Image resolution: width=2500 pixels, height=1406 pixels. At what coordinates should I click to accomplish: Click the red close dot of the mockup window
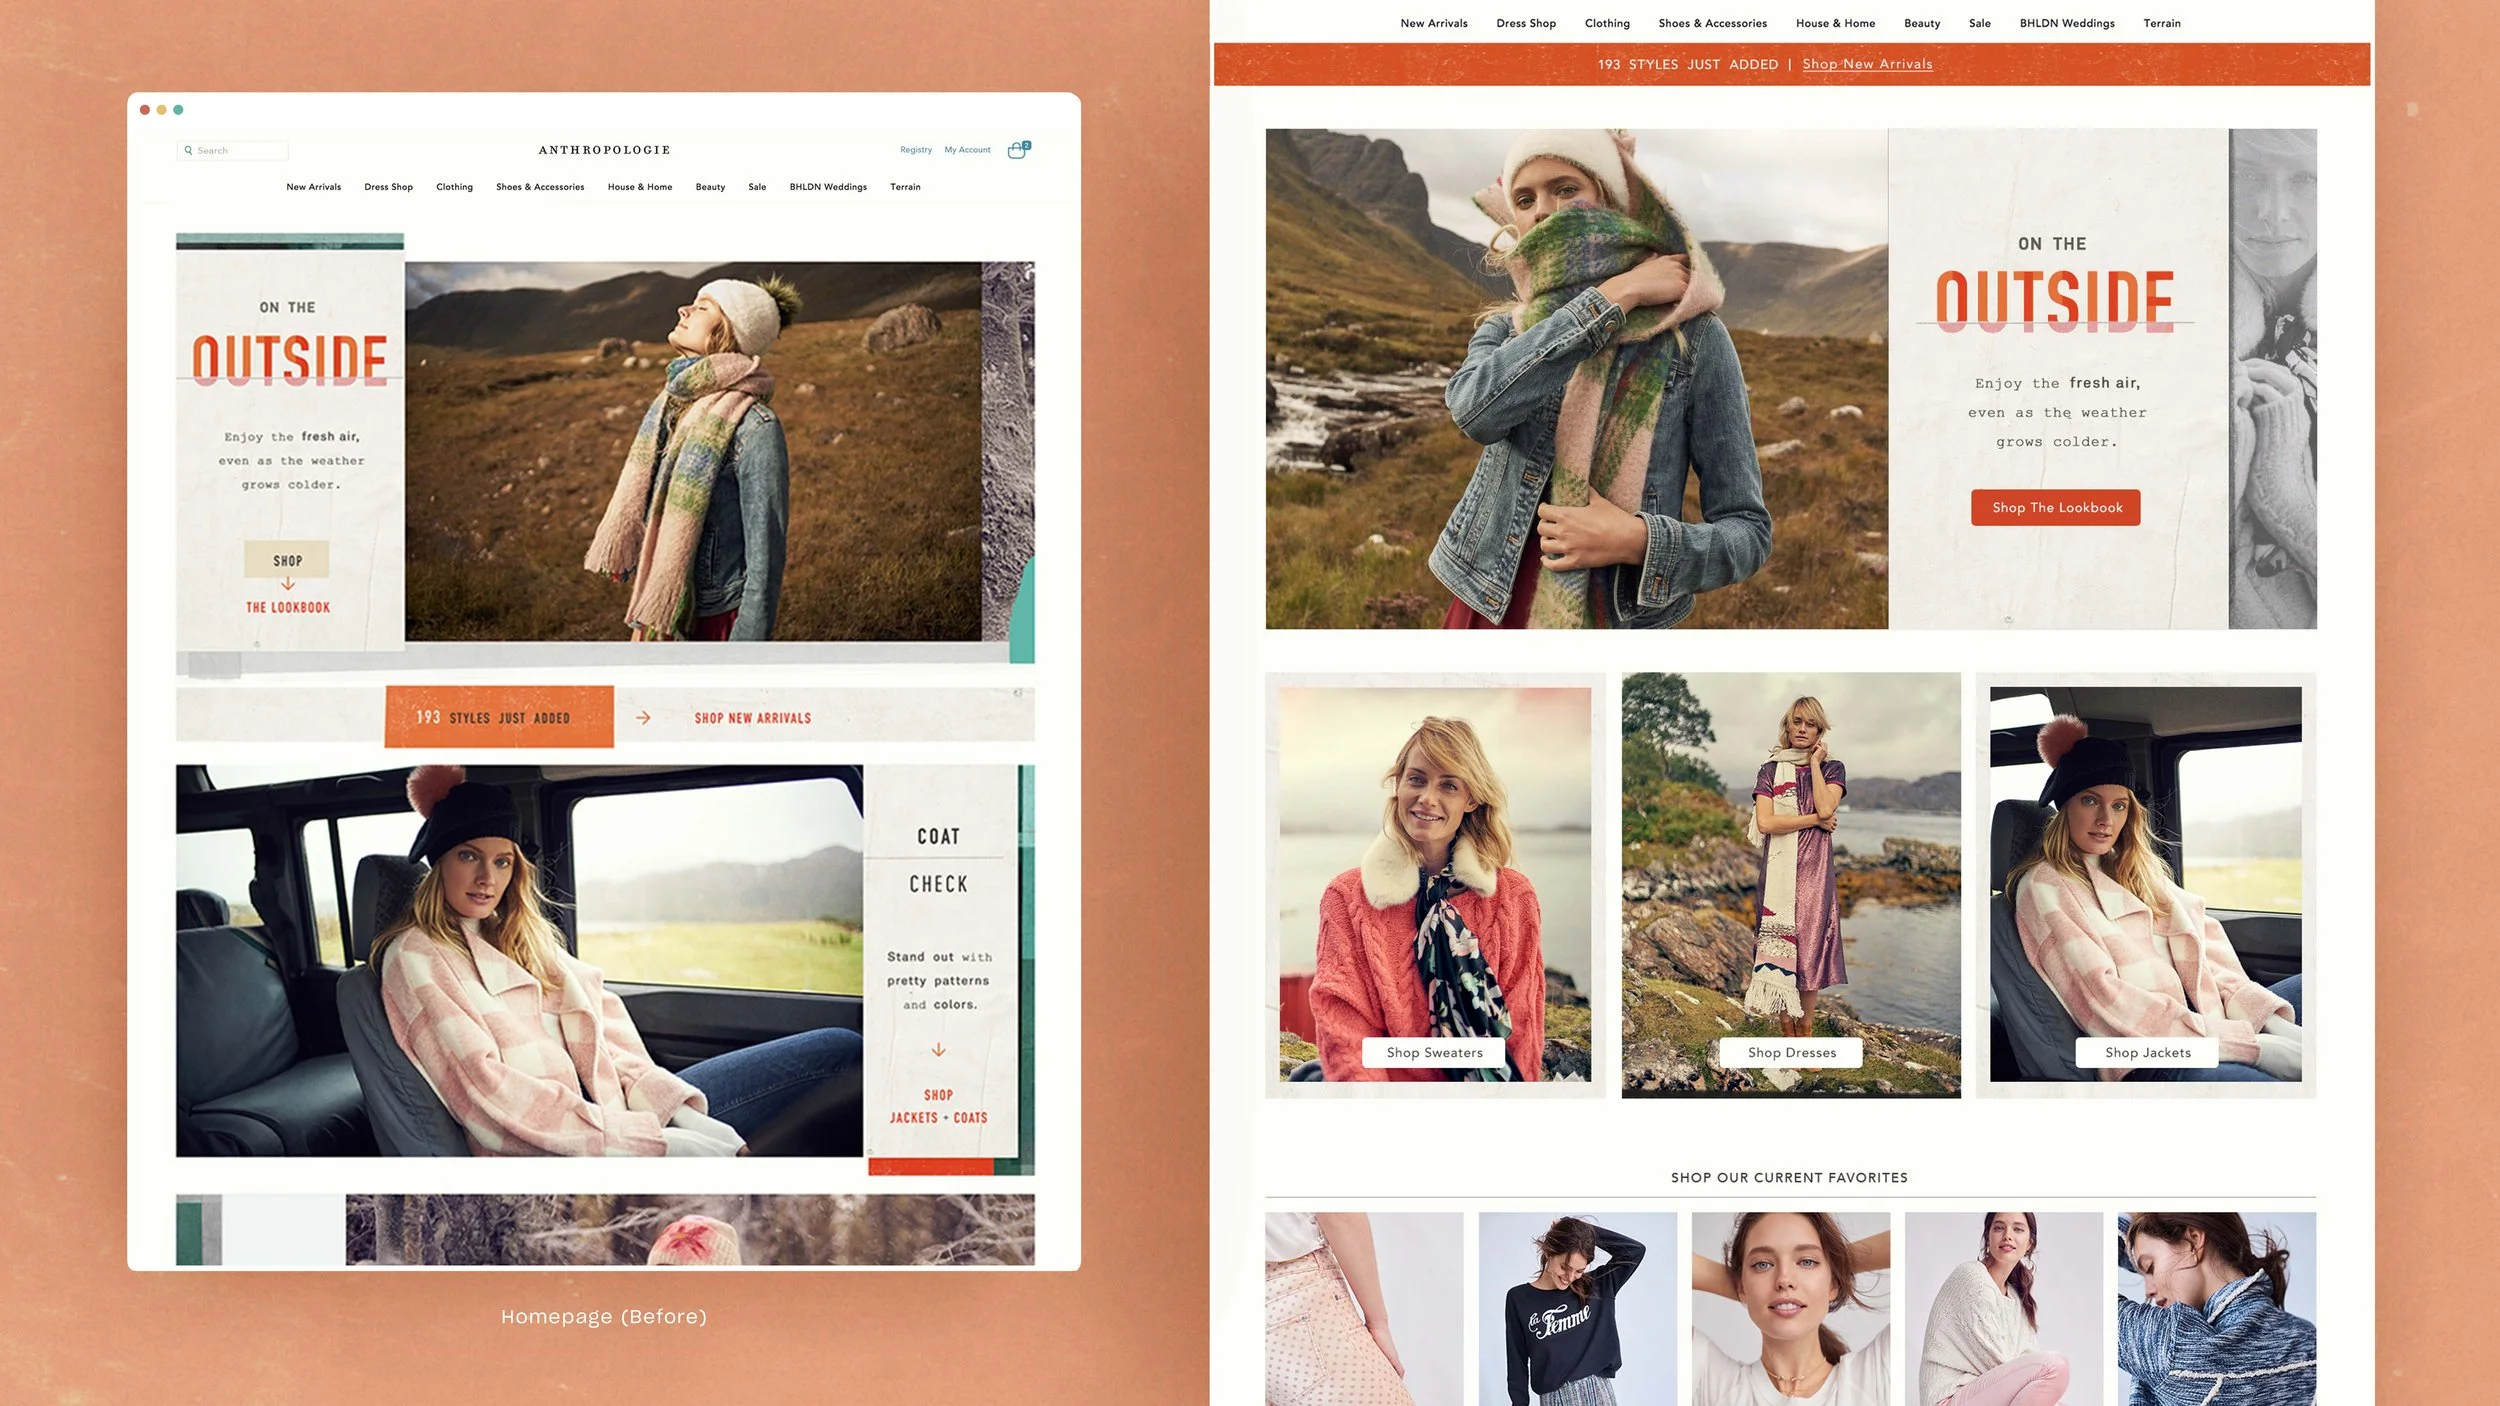[145, 110]
